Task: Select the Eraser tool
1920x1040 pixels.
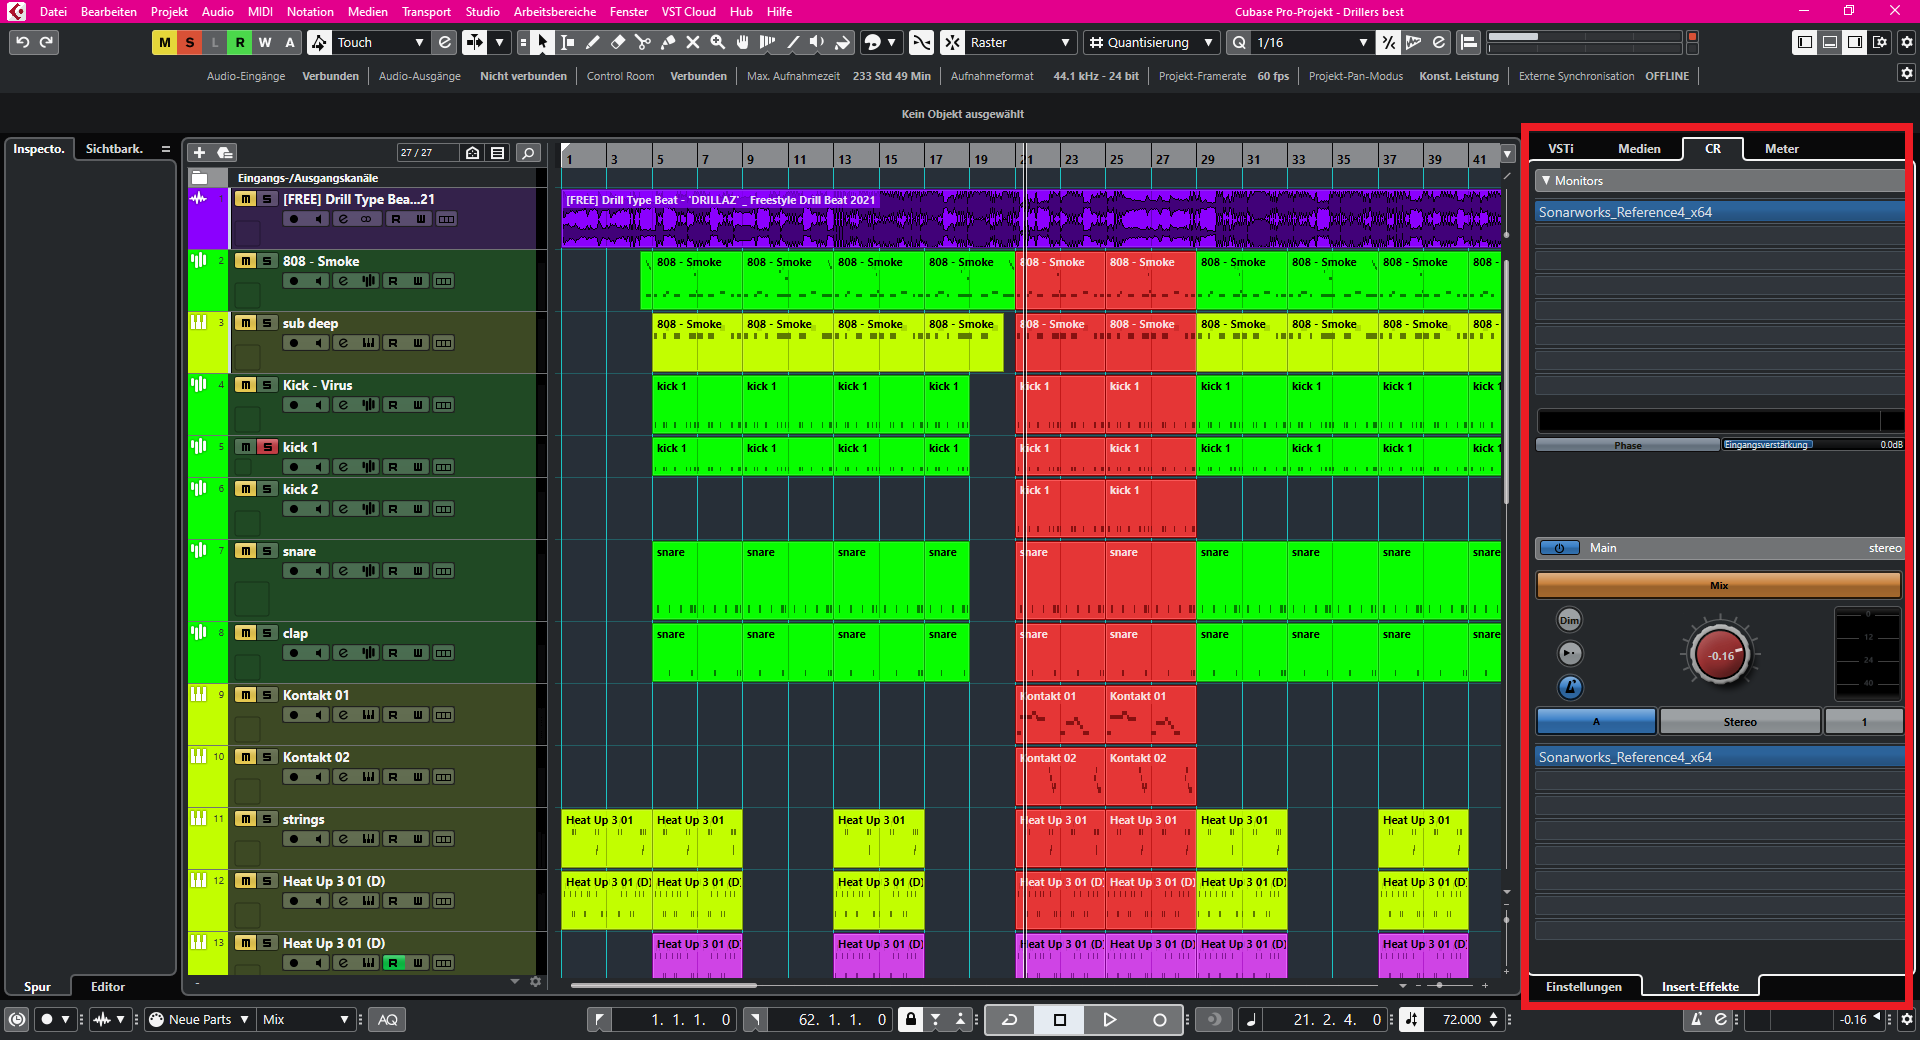Action: coord(617,42)
